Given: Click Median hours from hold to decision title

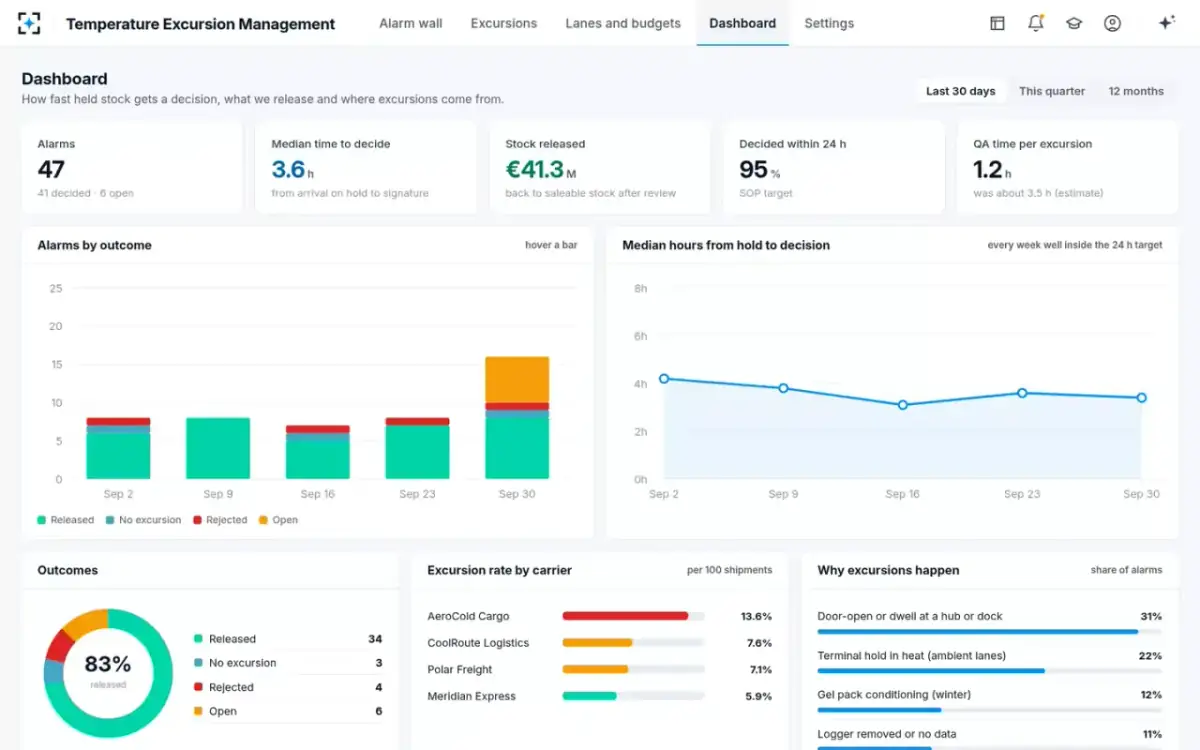Looking at the screenshot, I should click(x=726, y=245).
